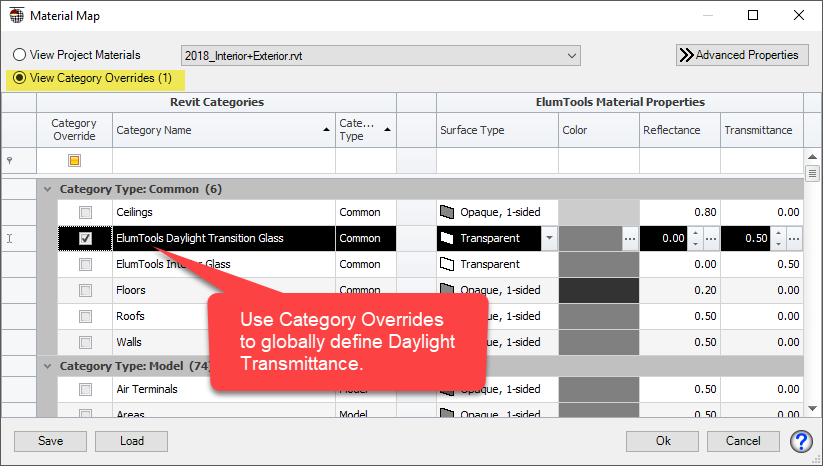
Task: Click the Category Name filter field
Action: pos(224,161)
